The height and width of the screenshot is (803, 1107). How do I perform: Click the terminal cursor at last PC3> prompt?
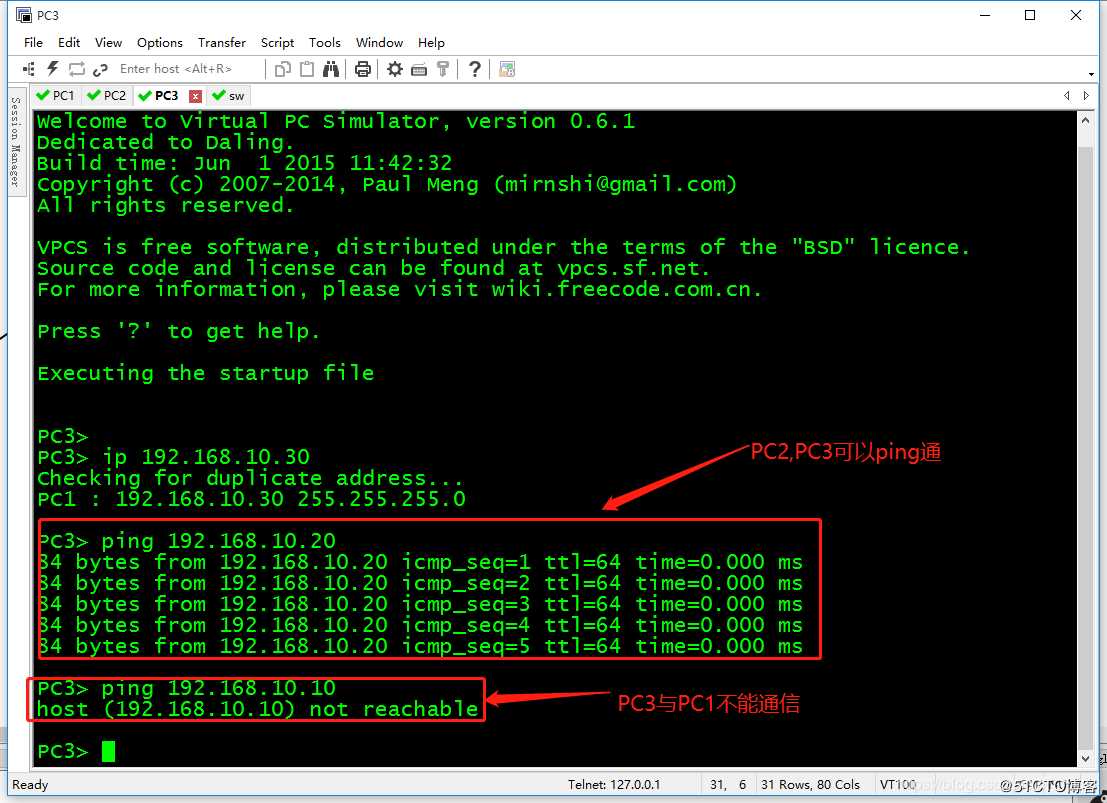[x=108, y=751]
